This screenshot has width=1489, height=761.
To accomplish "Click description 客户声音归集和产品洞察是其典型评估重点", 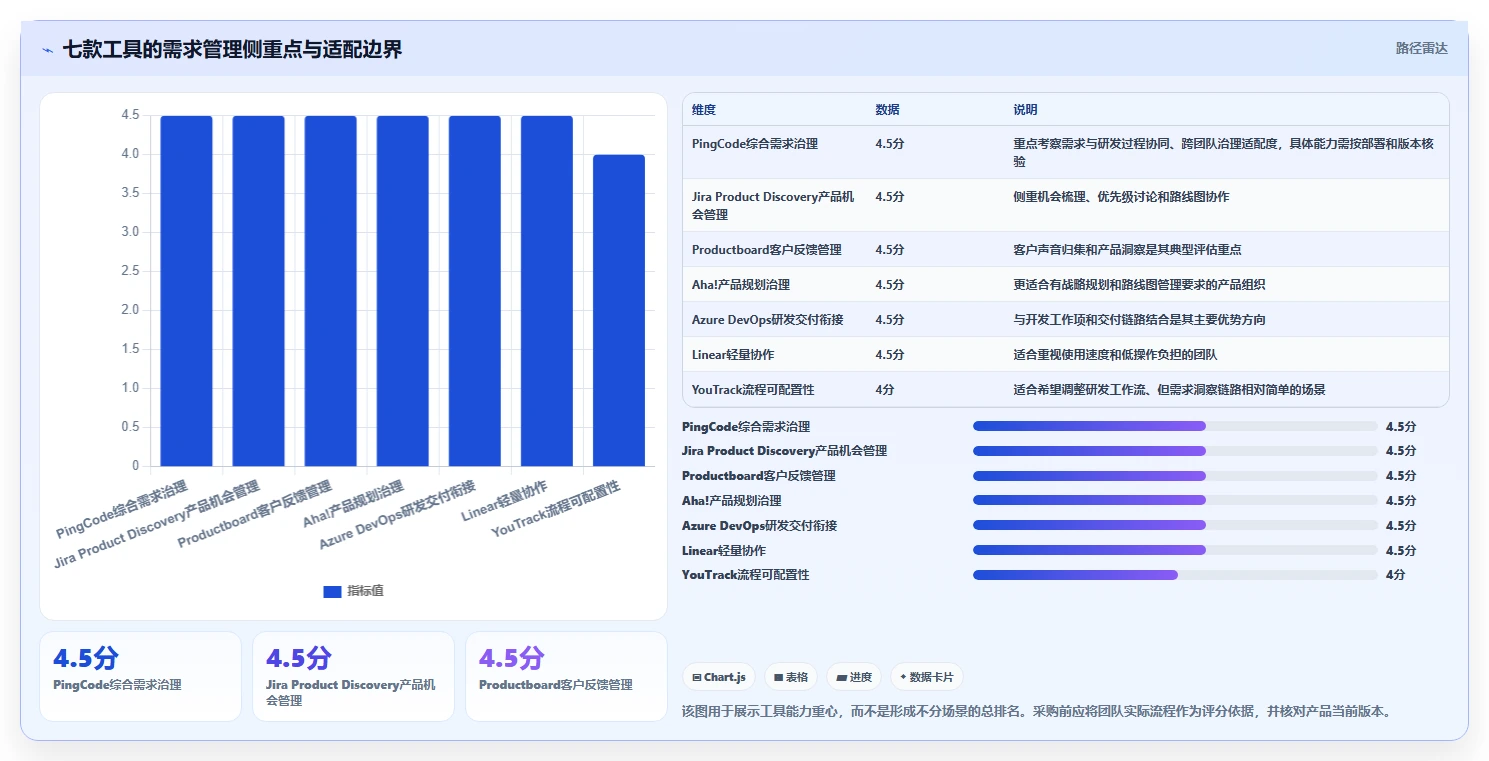I will pyautogui.click(x=1127, y=250).
